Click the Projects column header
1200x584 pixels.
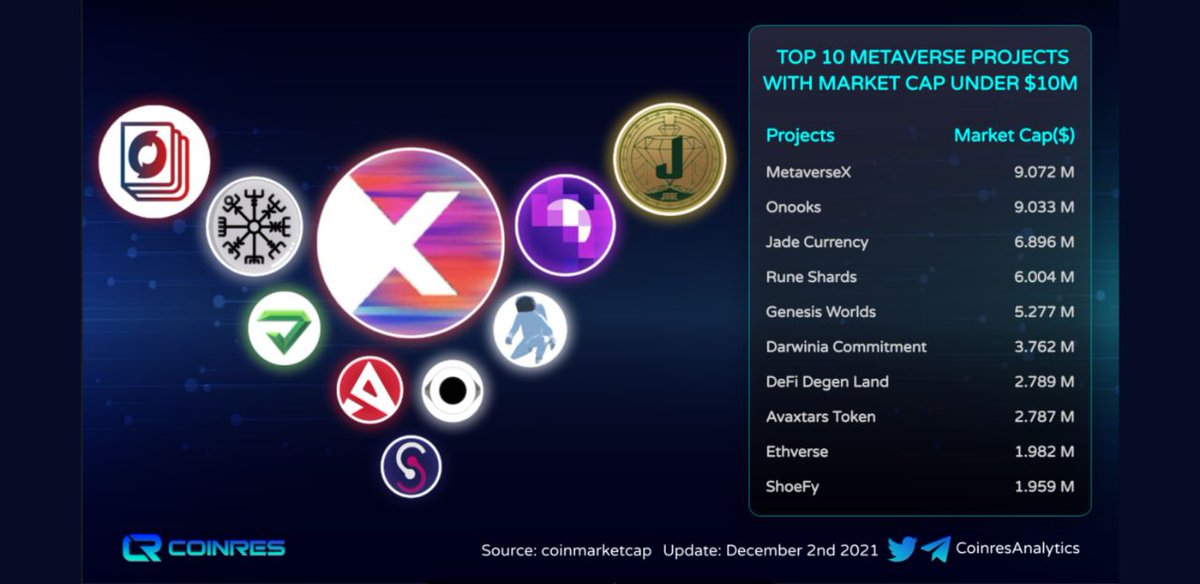pyautogui.click(x=800, y=135)
